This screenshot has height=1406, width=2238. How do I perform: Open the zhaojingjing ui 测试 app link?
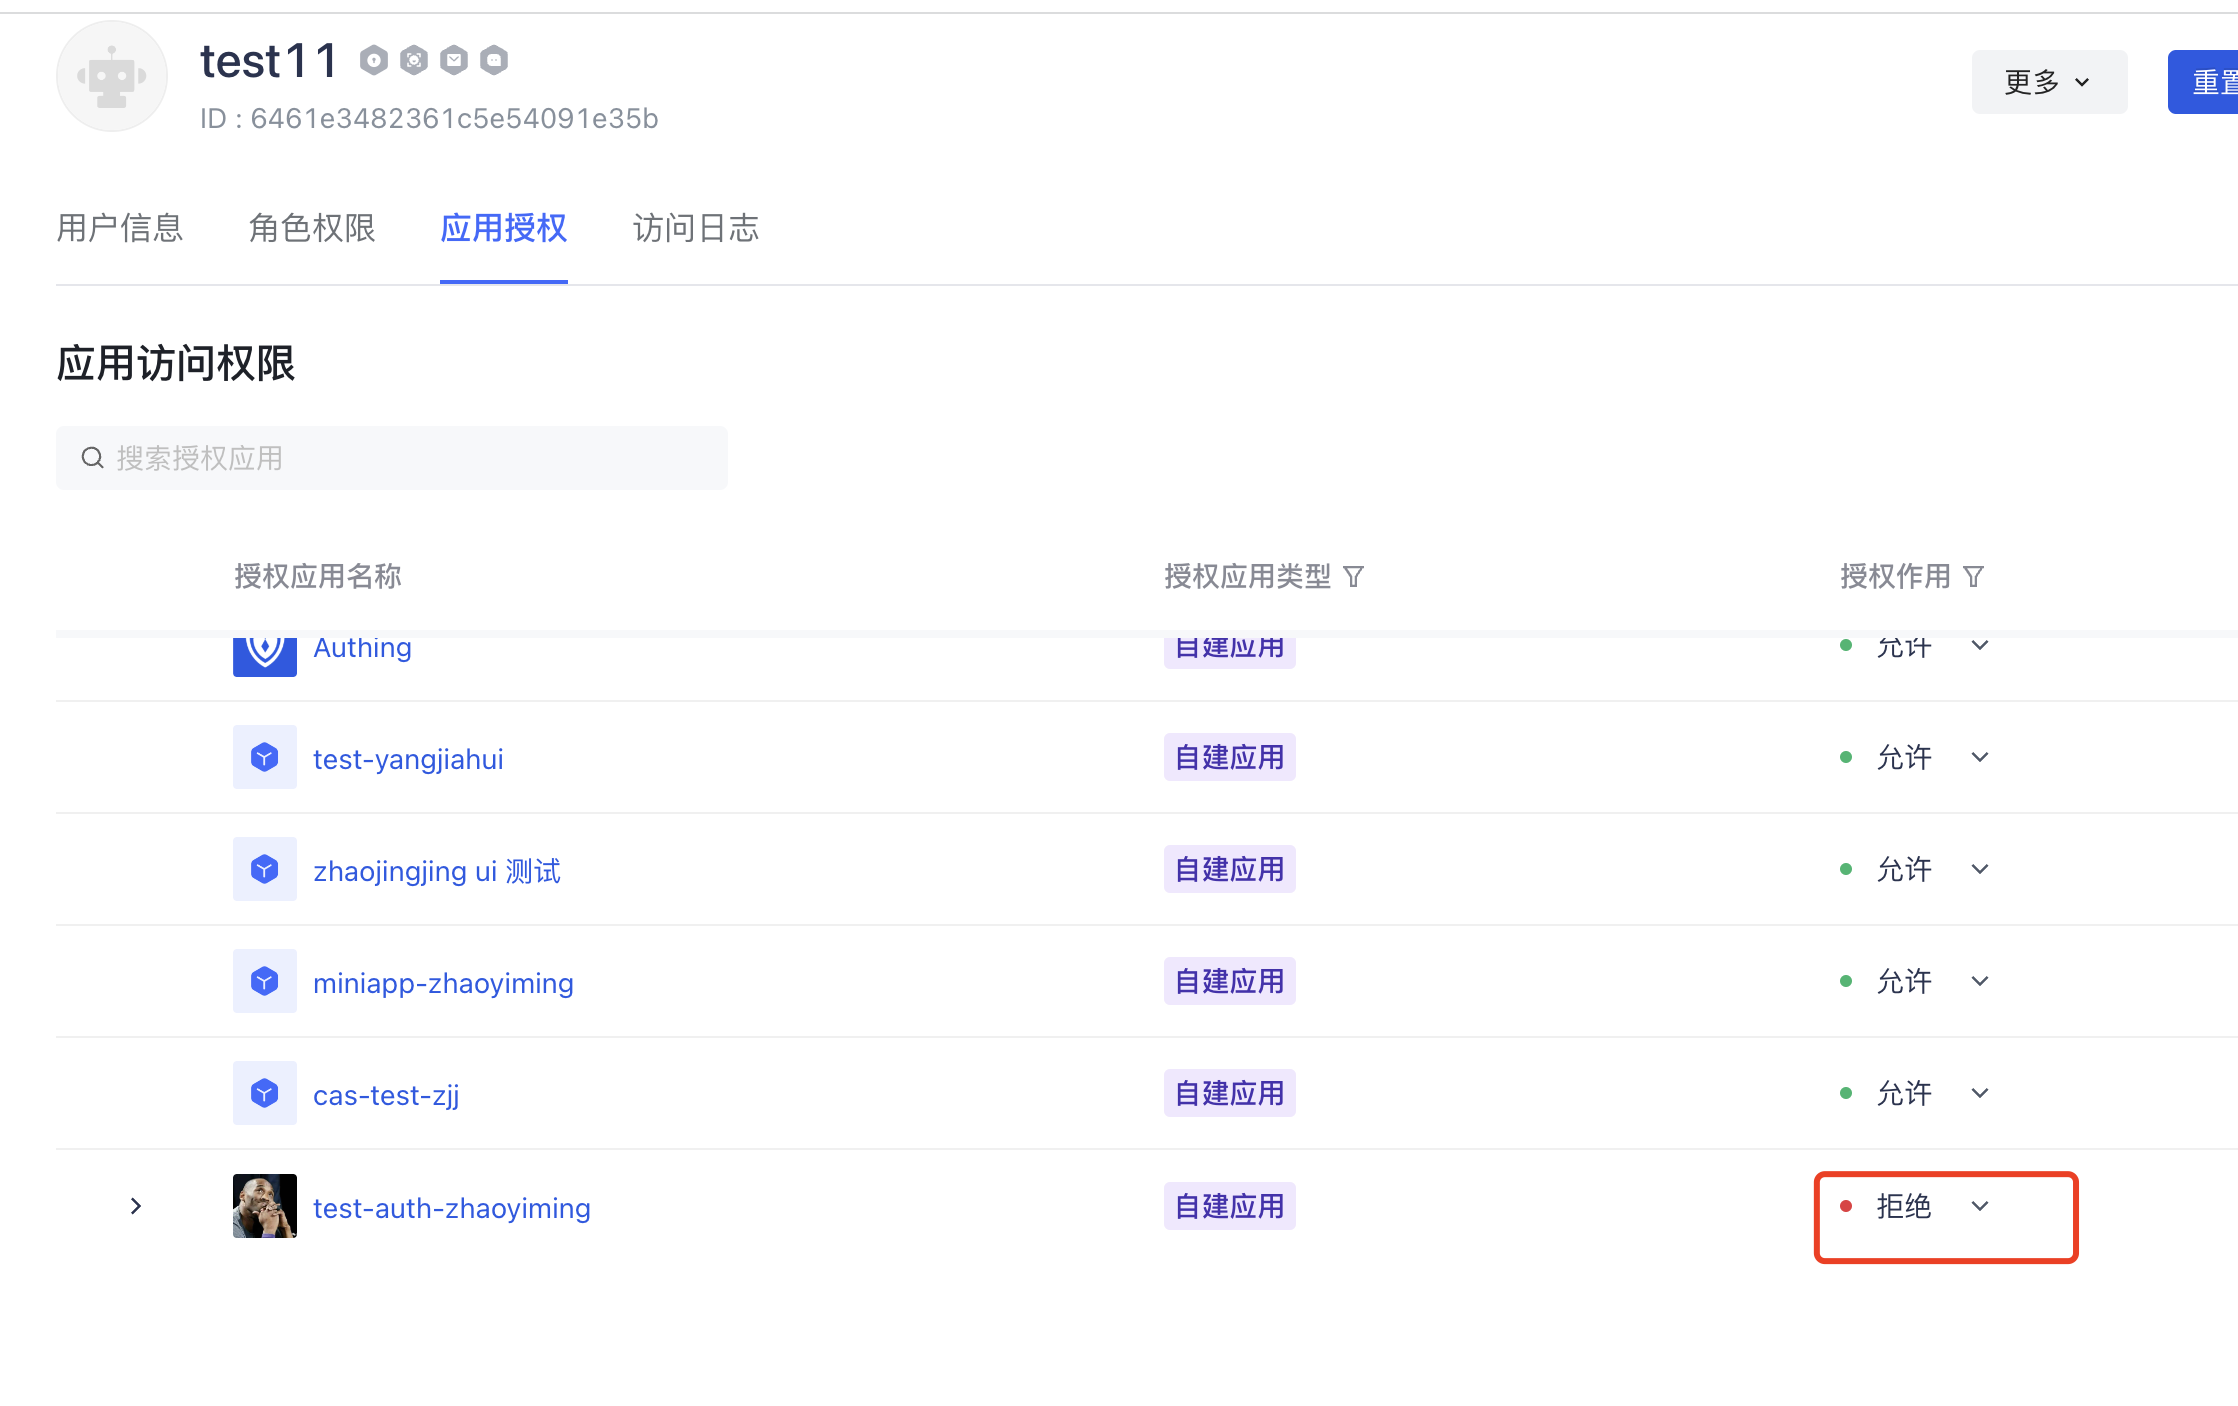(x=437, y=871)
